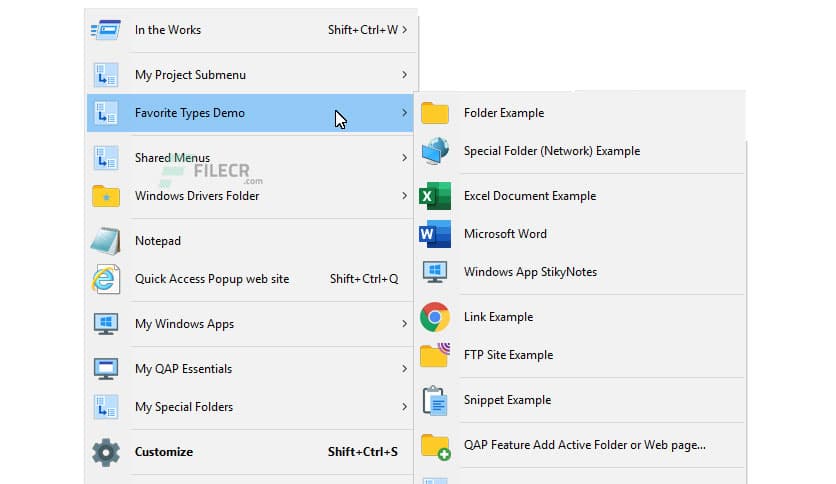Image resolution: width=836 pixels, height=484 pixels.
Task: Click the Add Active Folder plus-folder icon
Action: coord(435,446)
